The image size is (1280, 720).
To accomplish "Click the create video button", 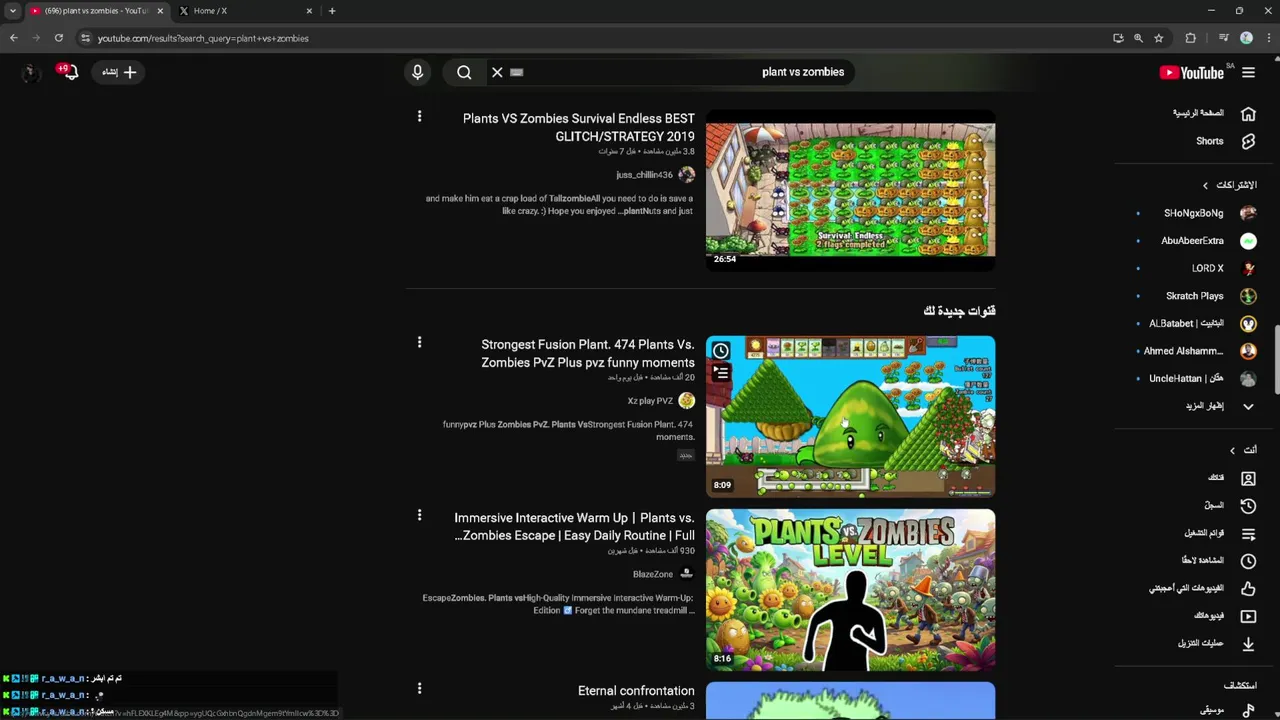I will pos(119,72).
